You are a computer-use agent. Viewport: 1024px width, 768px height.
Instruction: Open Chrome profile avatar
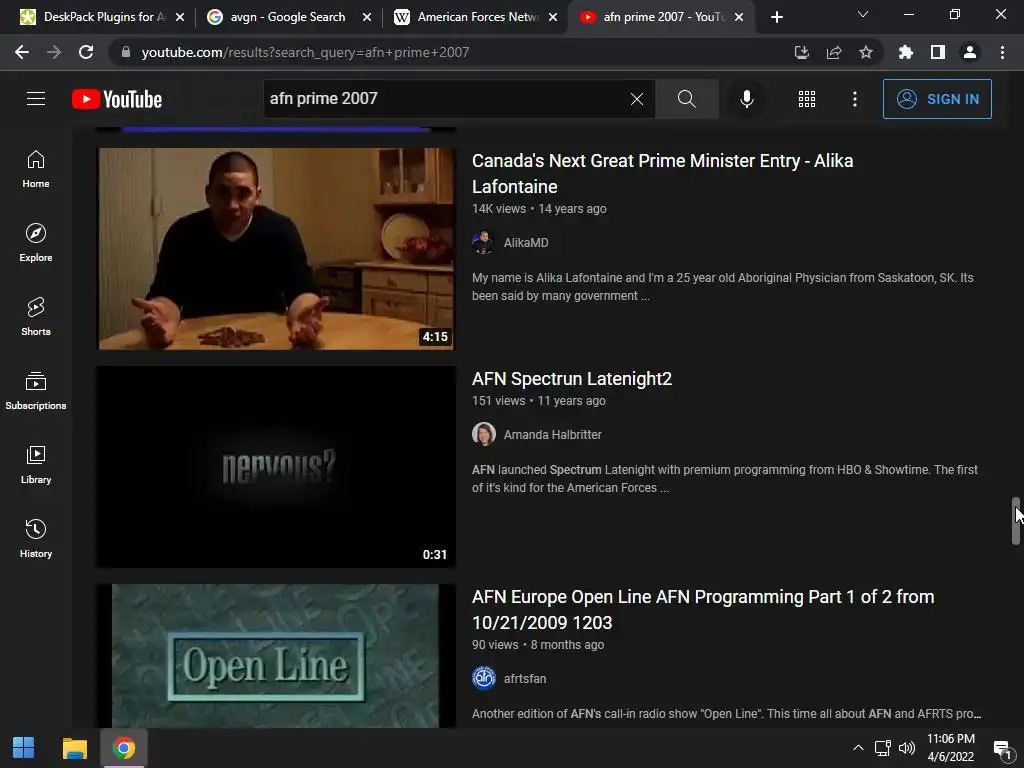tap(970, 52)
